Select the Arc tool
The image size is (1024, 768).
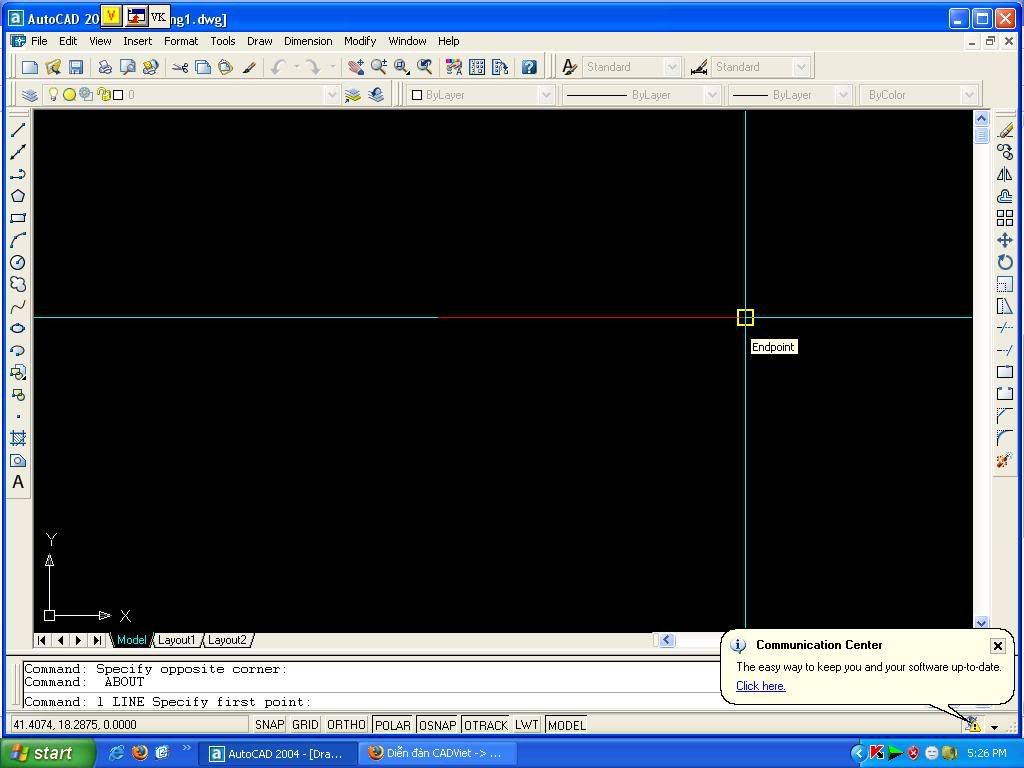[x=18, y=240]
